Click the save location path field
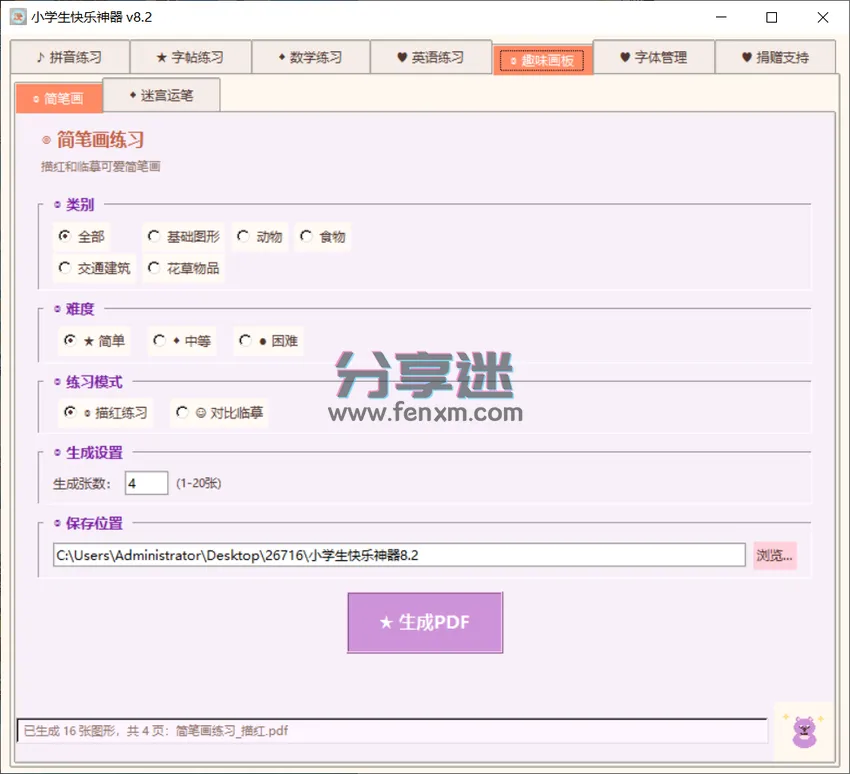Image resolution: width=850 pixels, height=774 pixels. coord(399,555)
